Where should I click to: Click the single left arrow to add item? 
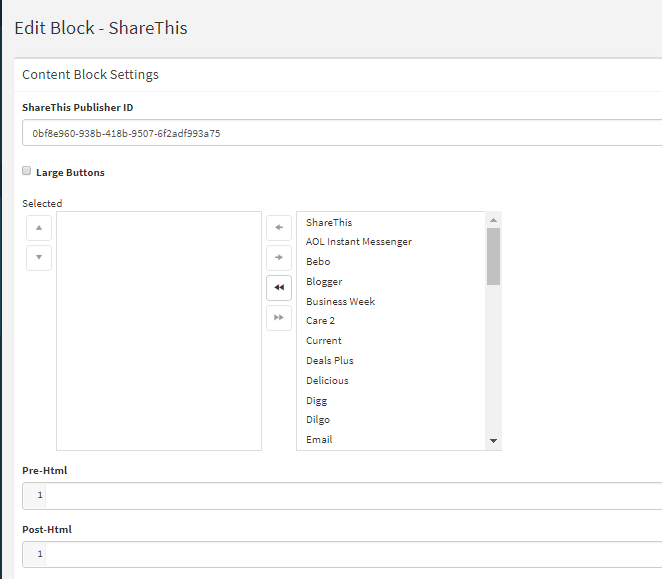[279, 228]
